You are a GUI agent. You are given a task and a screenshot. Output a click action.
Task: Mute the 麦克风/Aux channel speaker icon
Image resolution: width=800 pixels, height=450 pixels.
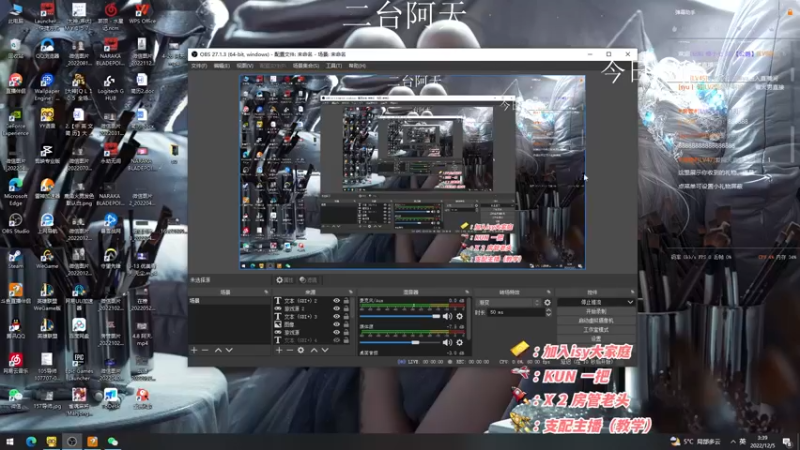click(447, 316)
